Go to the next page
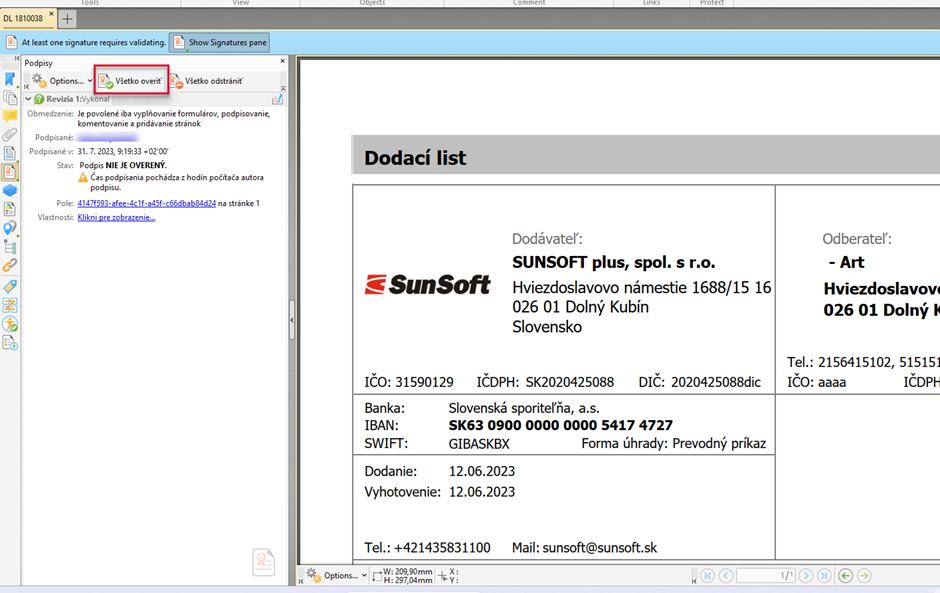Viewport: 940px width, 593px height. pos(806,576)
